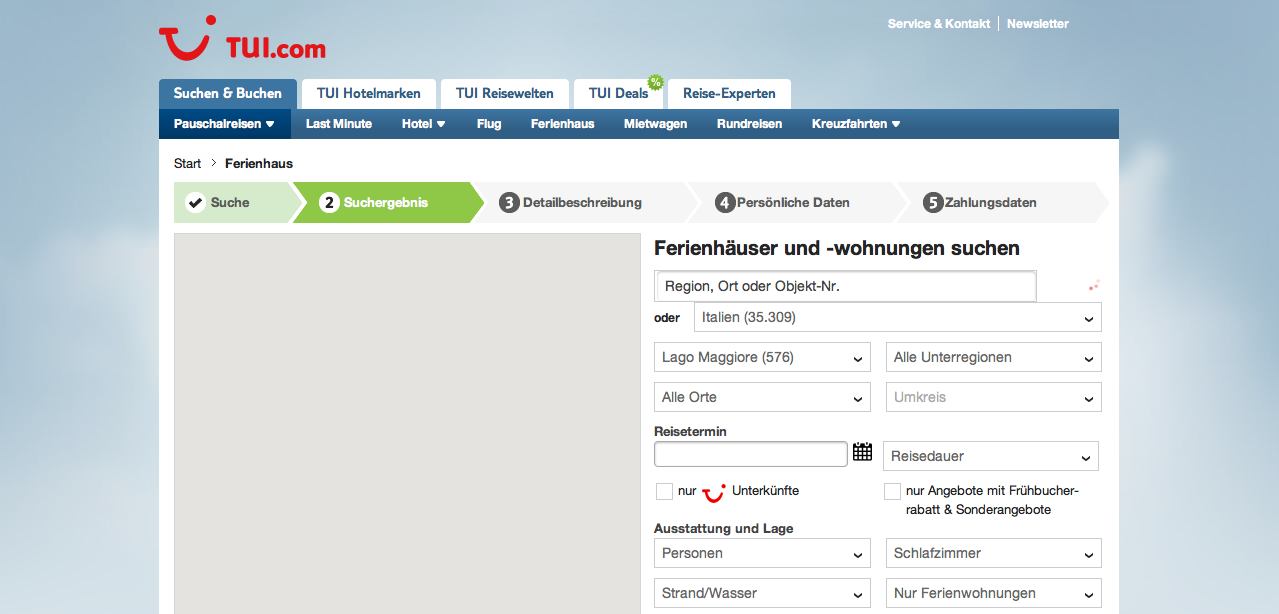
Task: Open the Last Minute menu item
Action: 339,124
